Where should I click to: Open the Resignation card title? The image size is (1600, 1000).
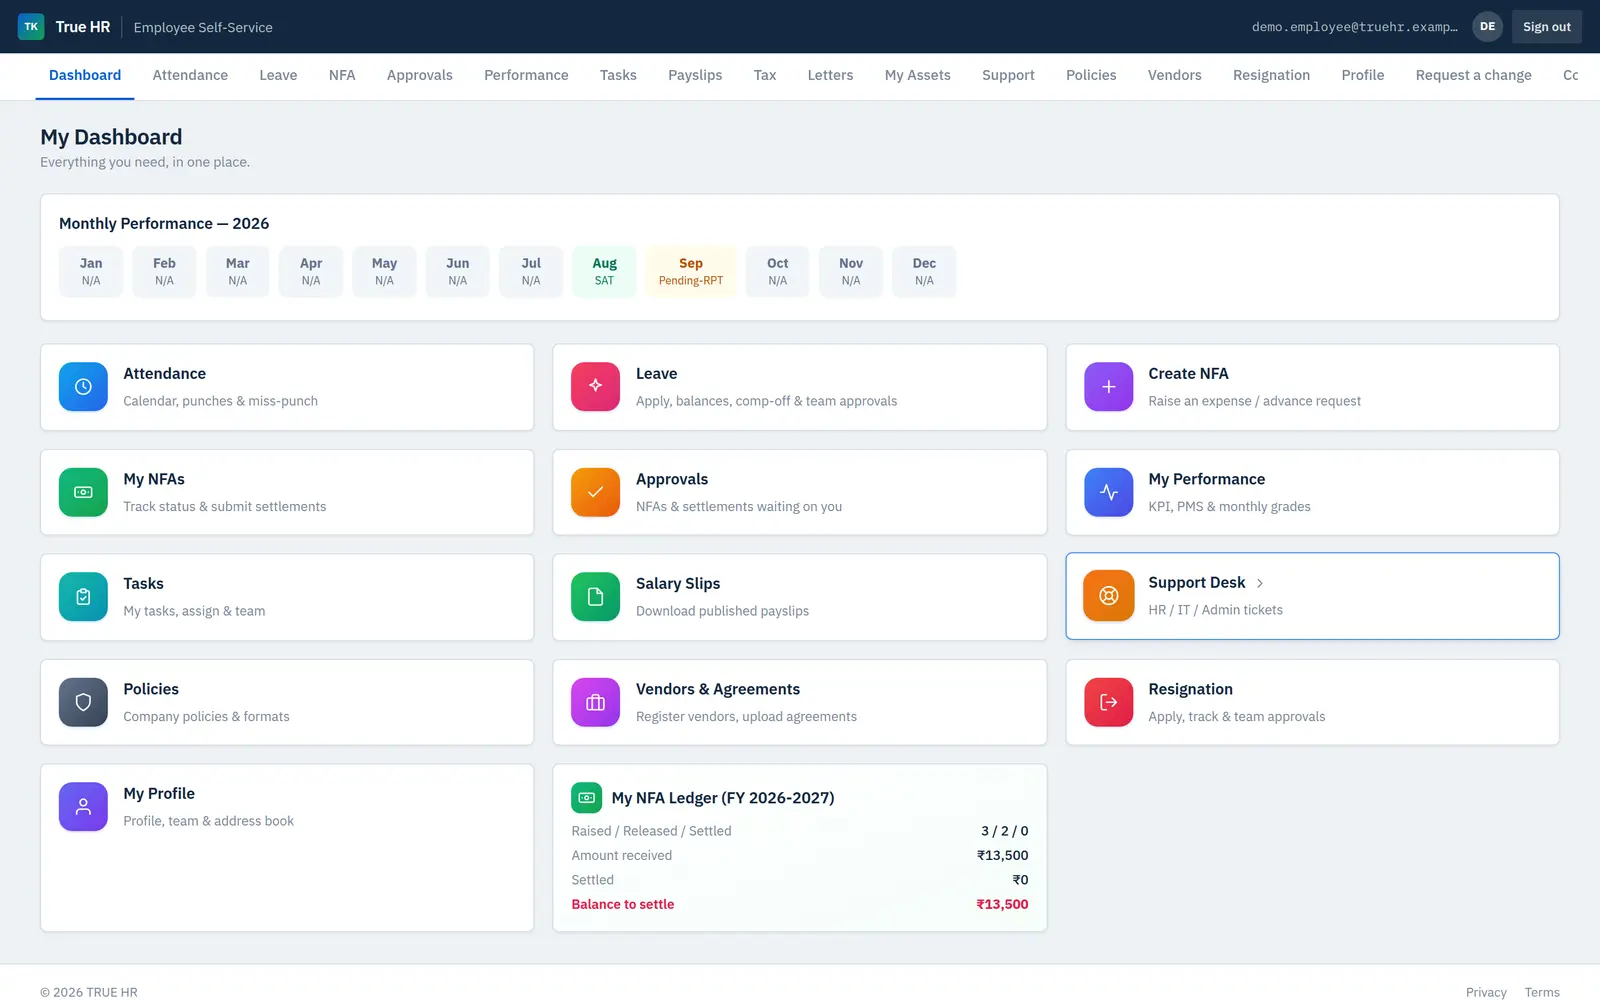click(x=1190, y=689)
